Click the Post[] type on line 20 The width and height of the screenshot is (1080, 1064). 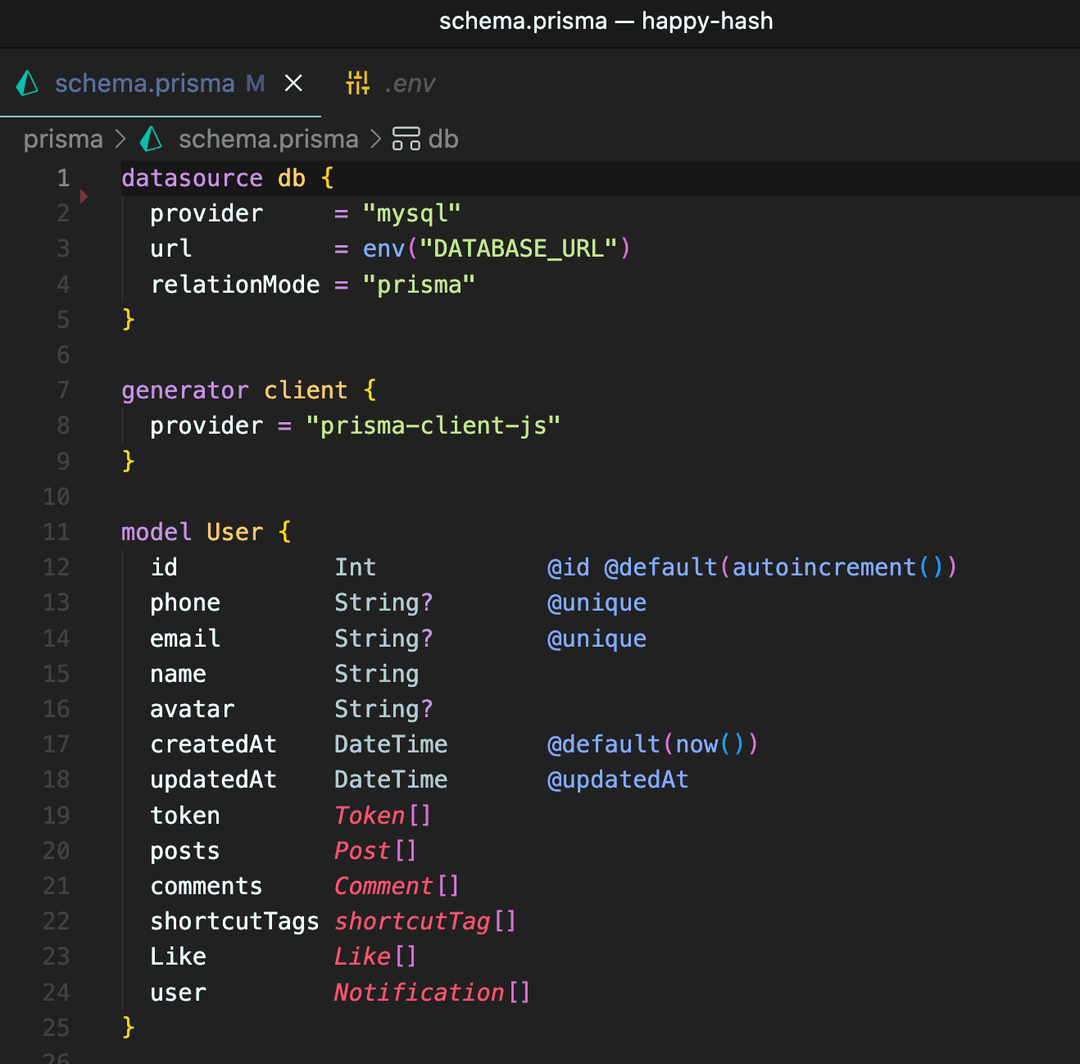pyautogui.click(x=375, y=851)
